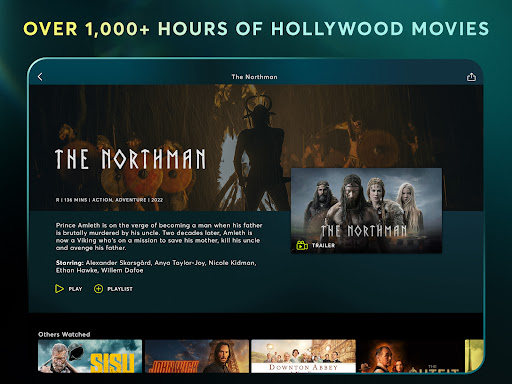Open the fourth Others Watched movie poster
The width and height of the screenshot is (512, 384).
coord(410,356)
